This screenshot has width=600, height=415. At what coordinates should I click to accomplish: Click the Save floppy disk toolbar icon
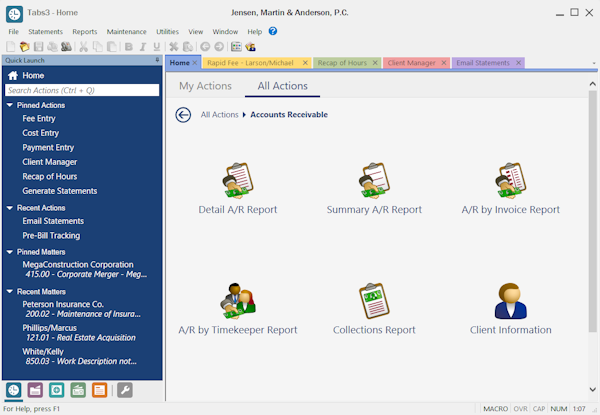[x=38, y=47]
